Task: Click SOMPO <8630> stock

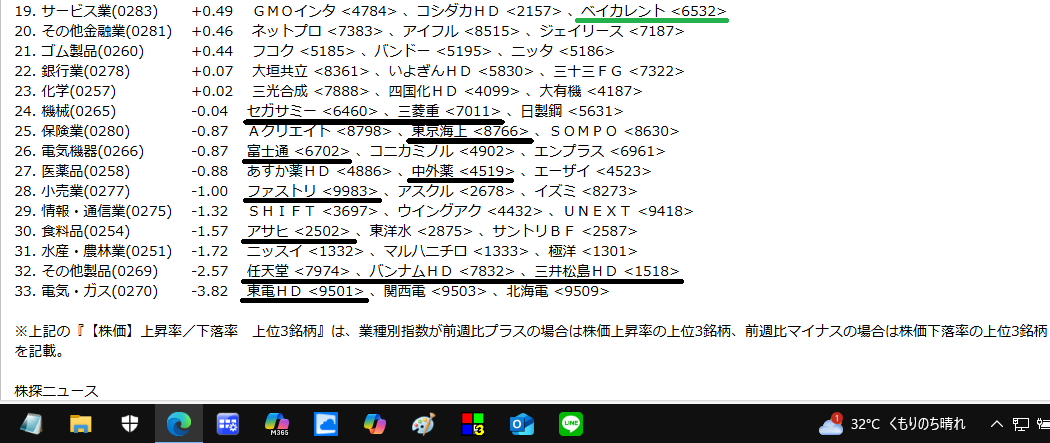Action: click(614, 131)
